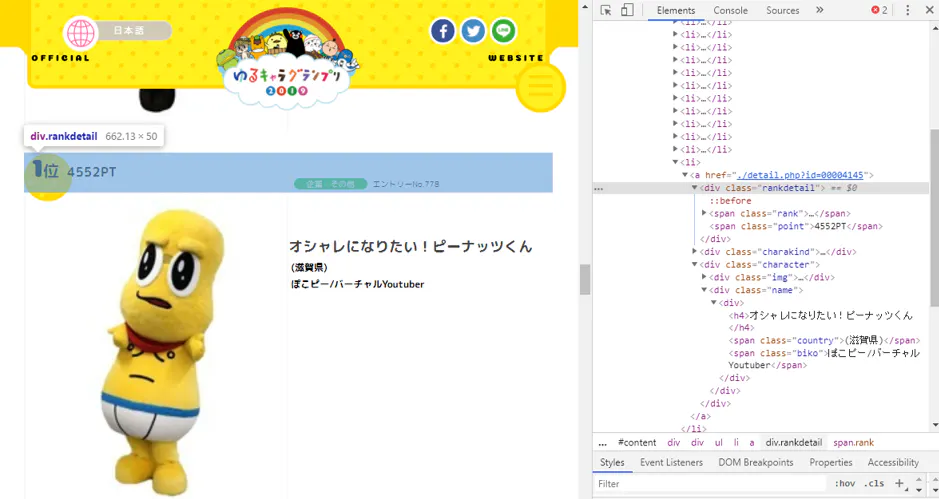Close the DevTools panel
This screenshot has width=939, height=499.
coord(929,10)
